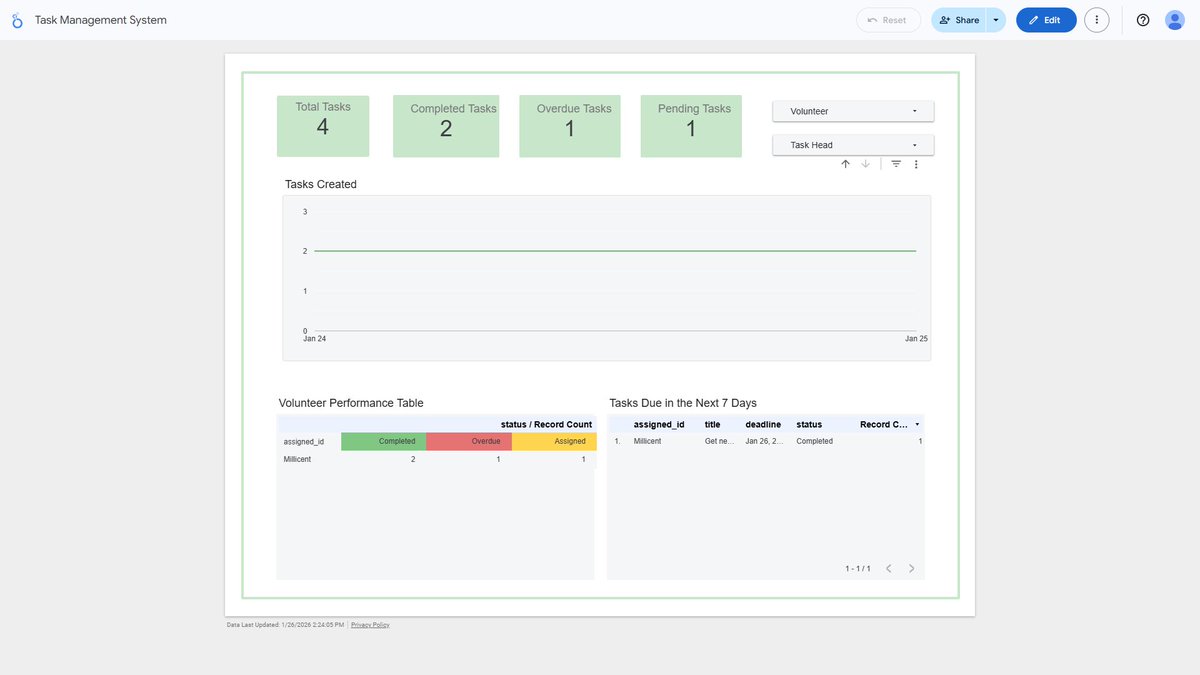The image size is (1200, 675).
Task: Click the 'Volunteer Performance Table' heading
Action: [351, 403]
